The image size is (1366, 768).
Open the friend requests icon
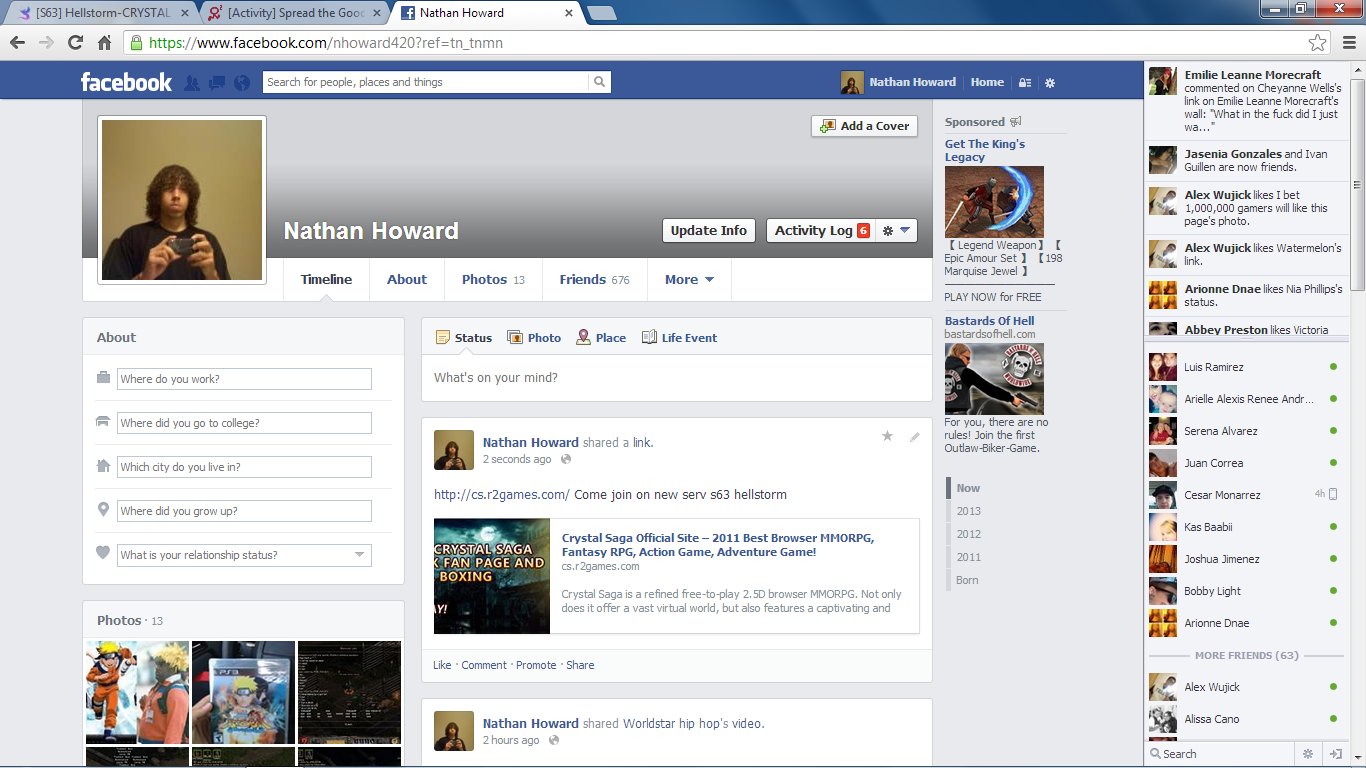(192, 83)
